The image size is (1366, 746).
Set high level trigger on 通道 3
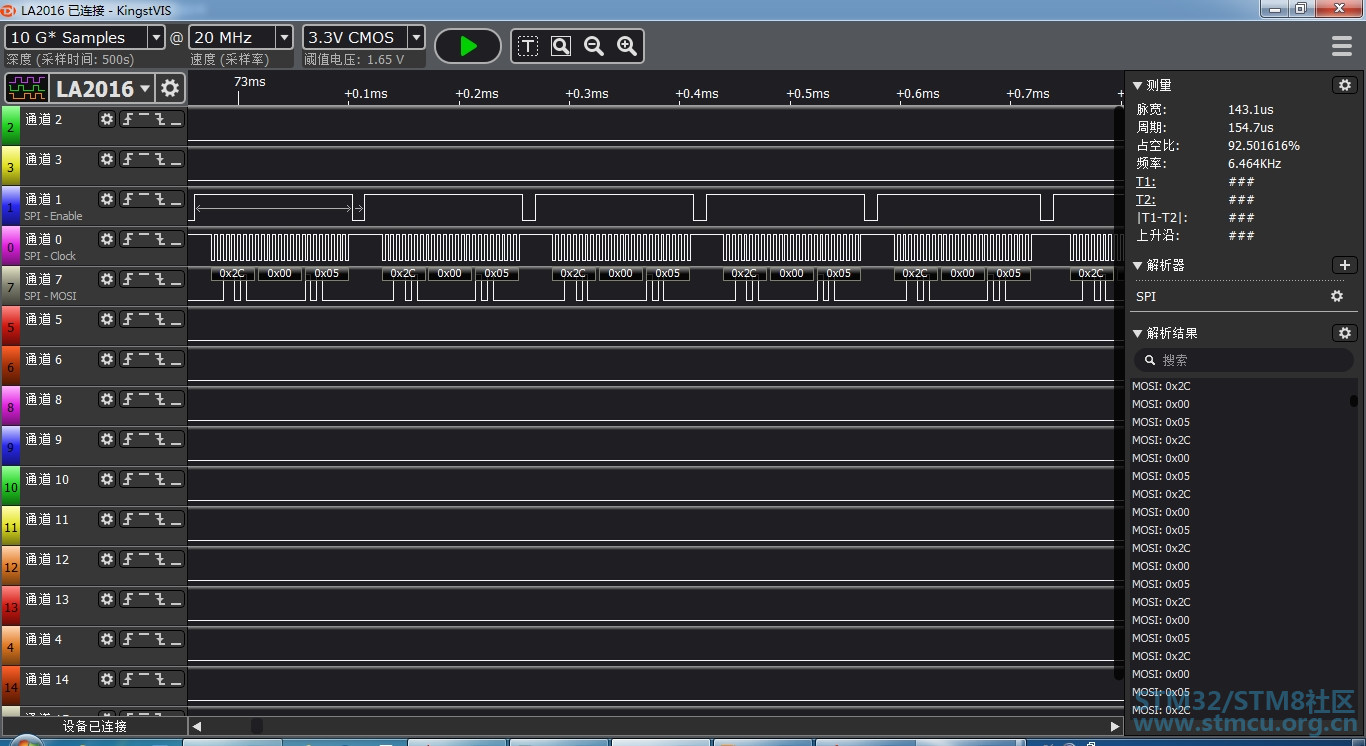(144, 159)
